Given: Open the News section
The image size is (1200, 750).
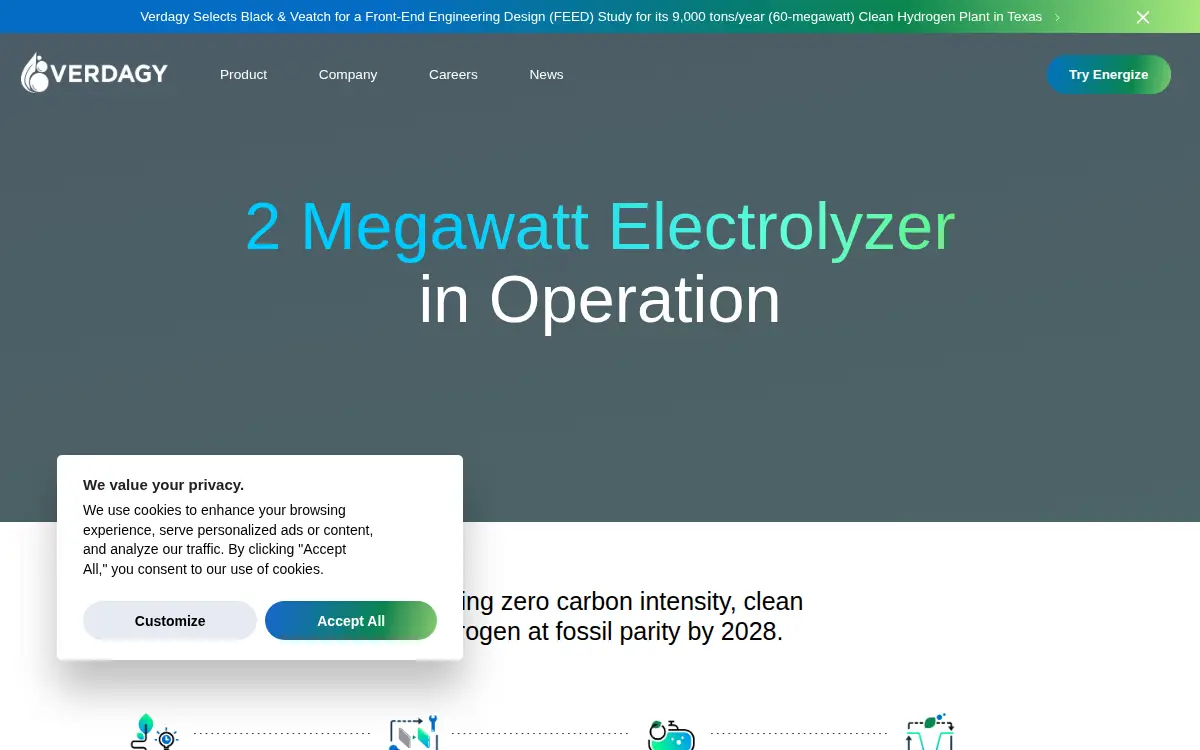Looking at the screenshot, I should click(546, 75).
